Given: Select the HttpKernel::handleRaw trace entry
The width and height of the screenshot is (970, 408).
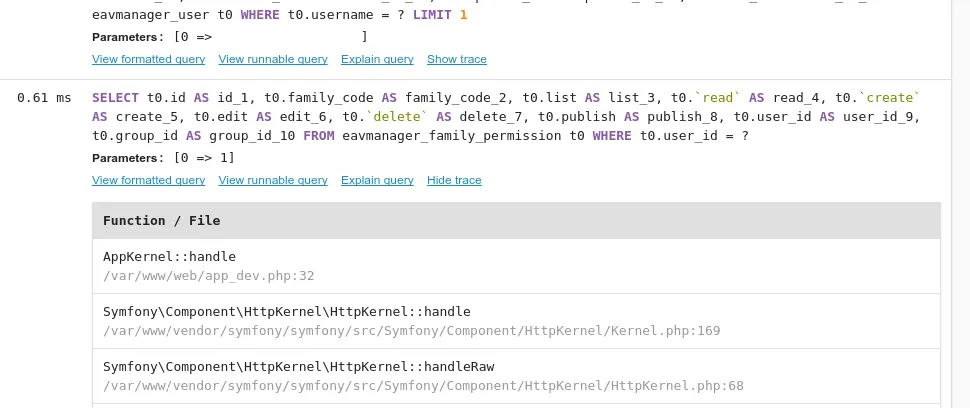Looking at the screenshot, I should point(298,366).
